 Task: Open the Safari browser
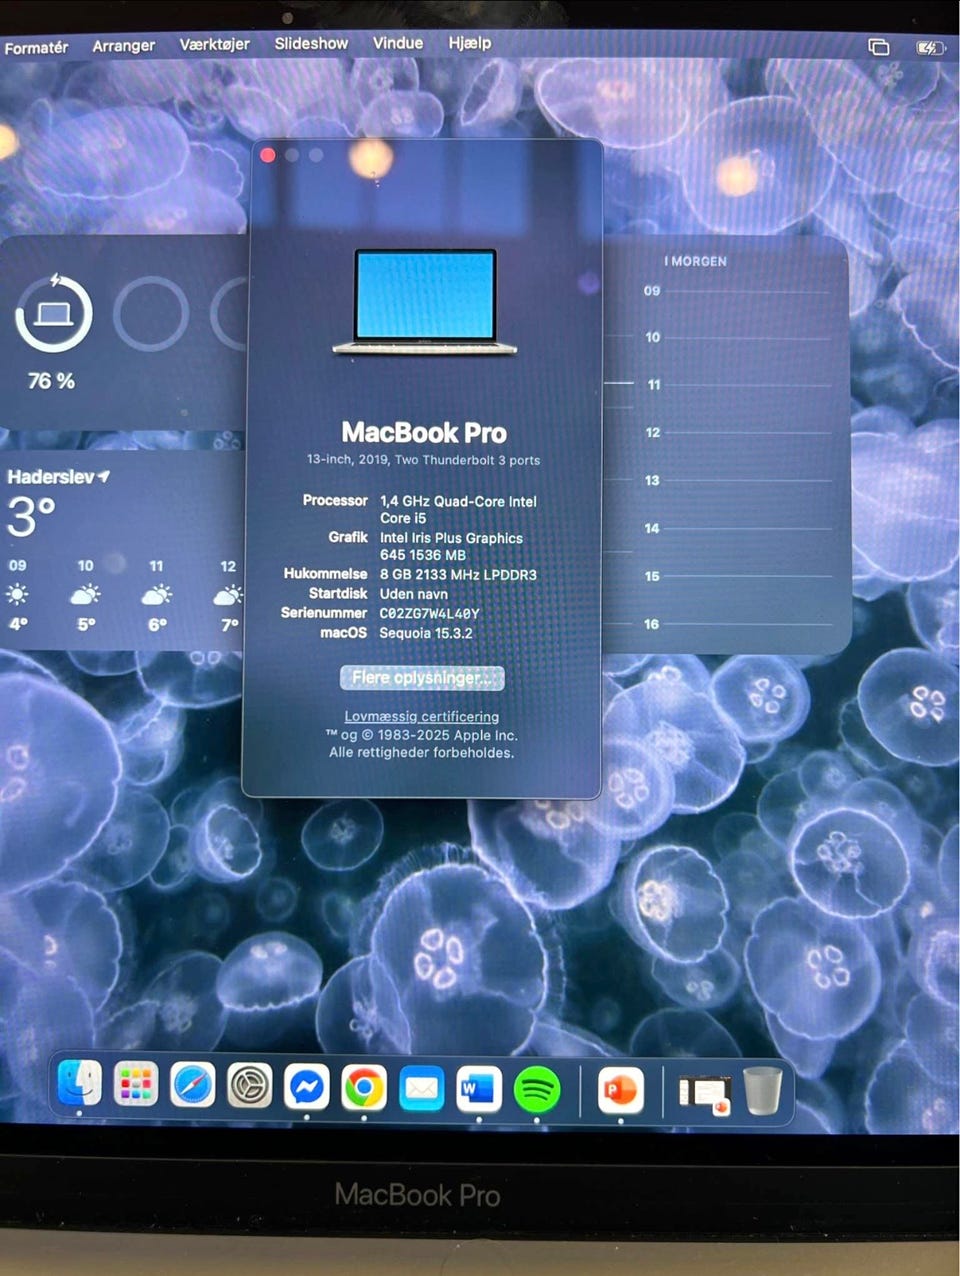tap(192, 1085)
